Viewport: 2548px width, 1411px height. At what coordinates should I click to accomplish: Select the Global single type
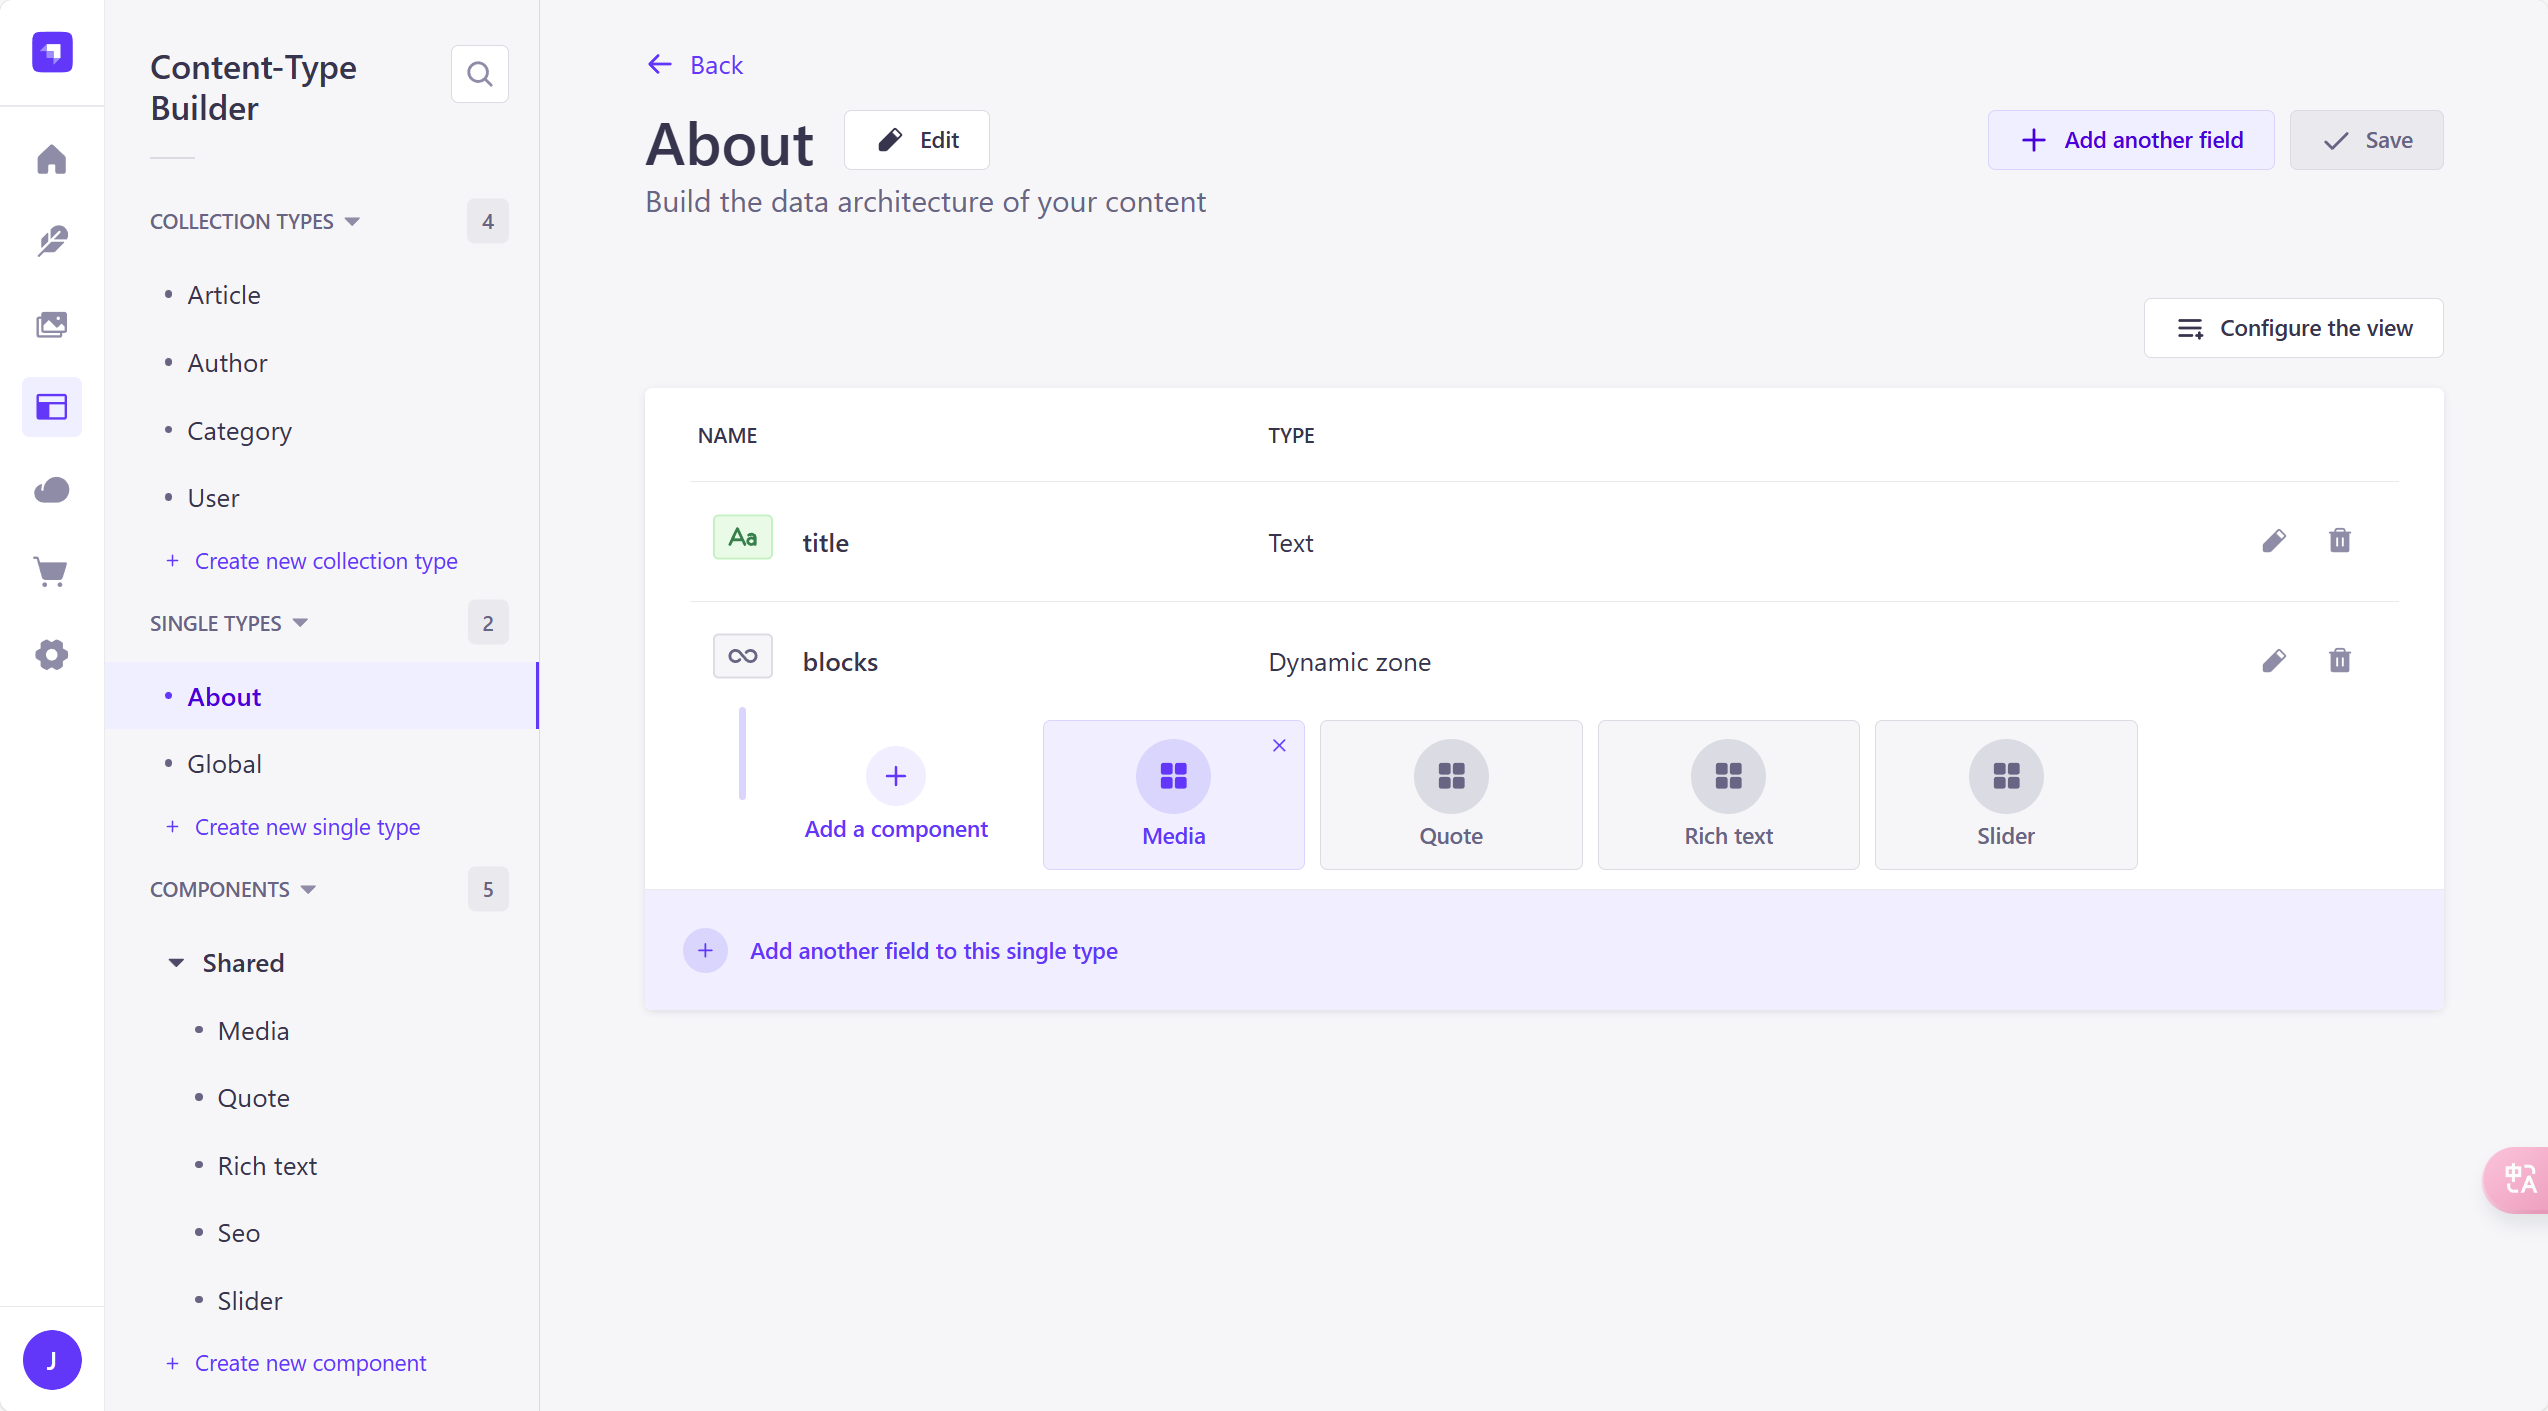(224, 764)
